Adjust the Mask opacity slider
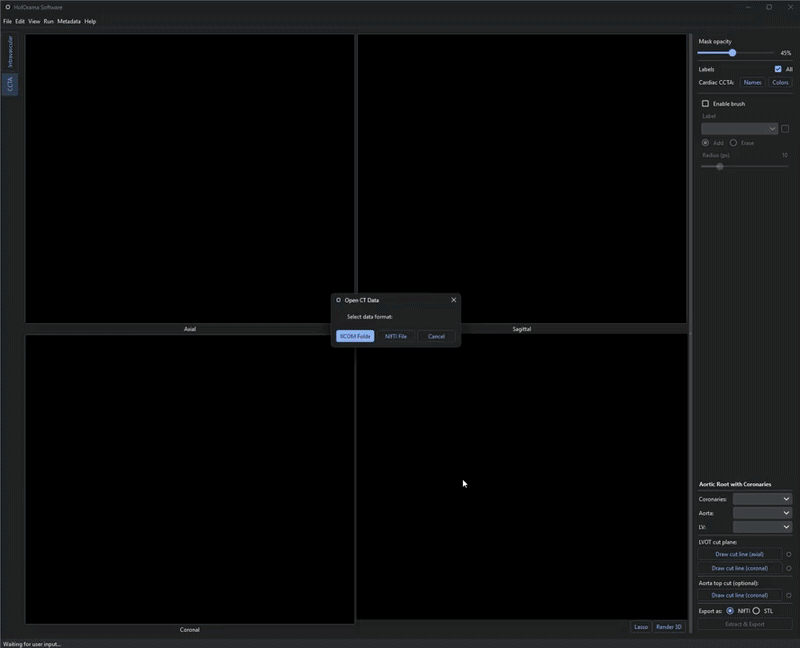 click(735, 53)
